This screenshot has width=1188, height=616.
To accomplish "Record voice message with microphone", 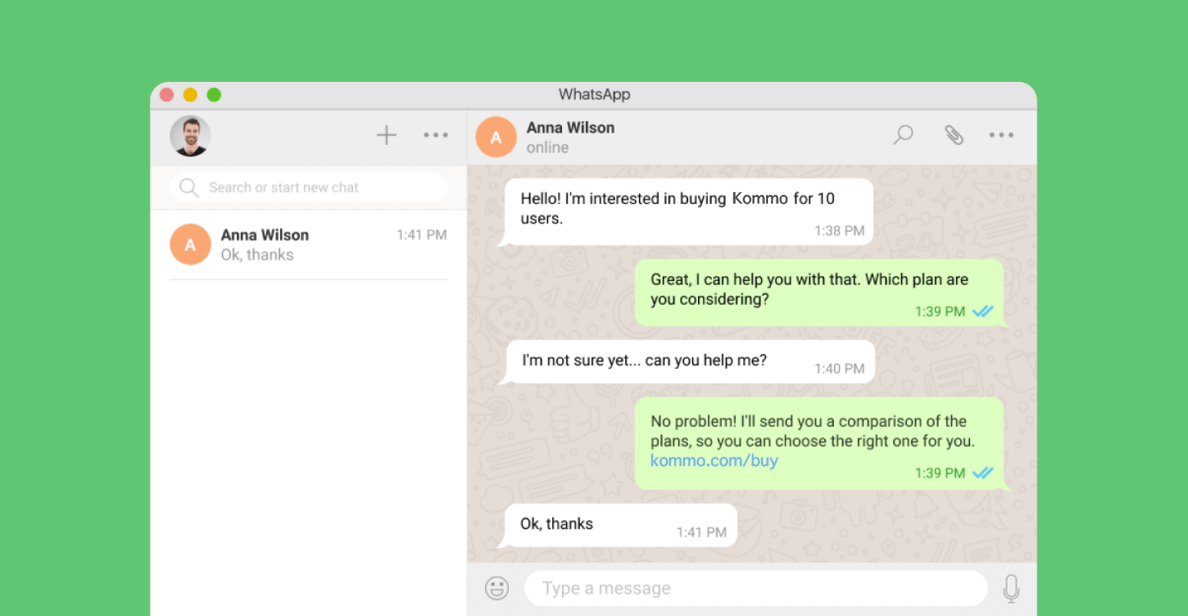I will (x=1011, y=588).
